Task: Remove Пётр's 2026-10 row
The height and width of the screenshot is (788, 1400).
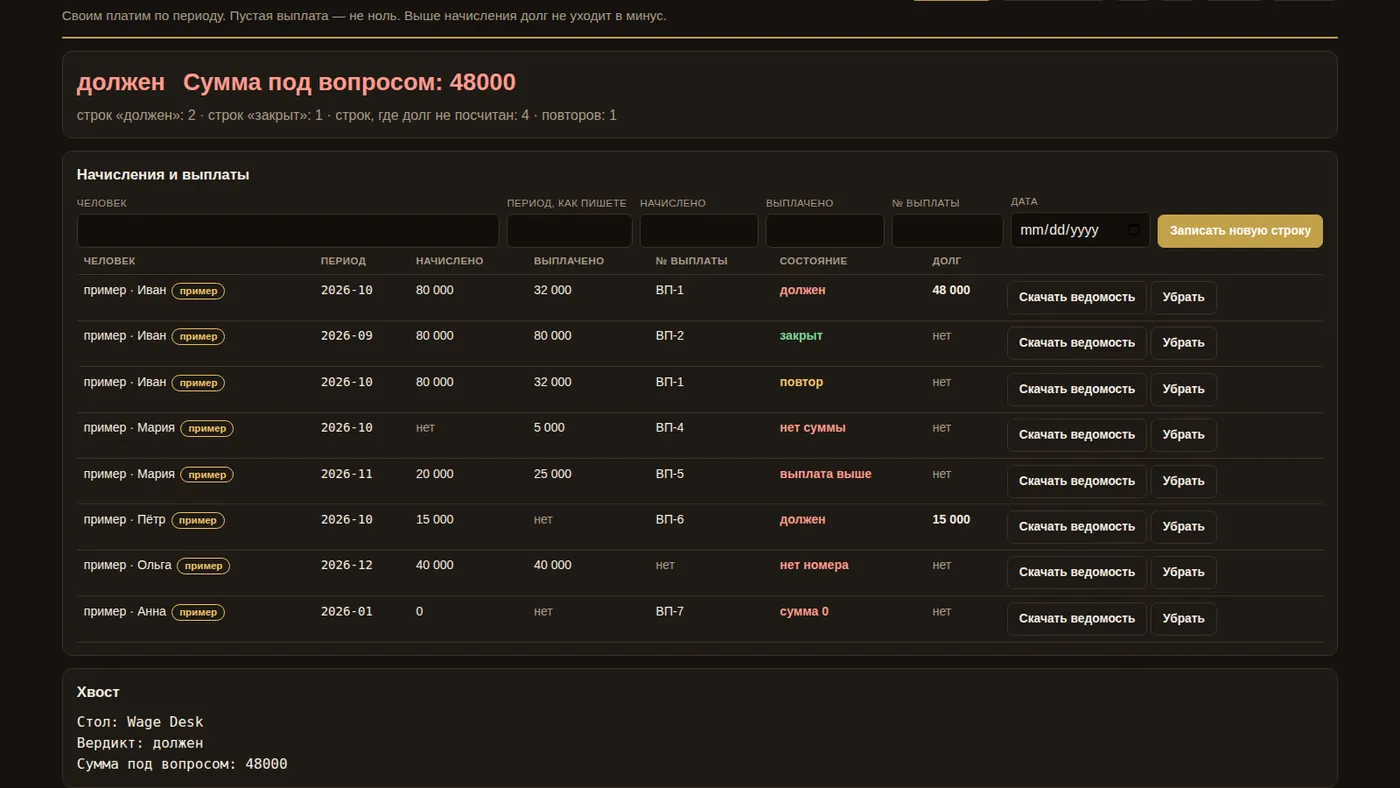Action: click(x=1183, y=527)
